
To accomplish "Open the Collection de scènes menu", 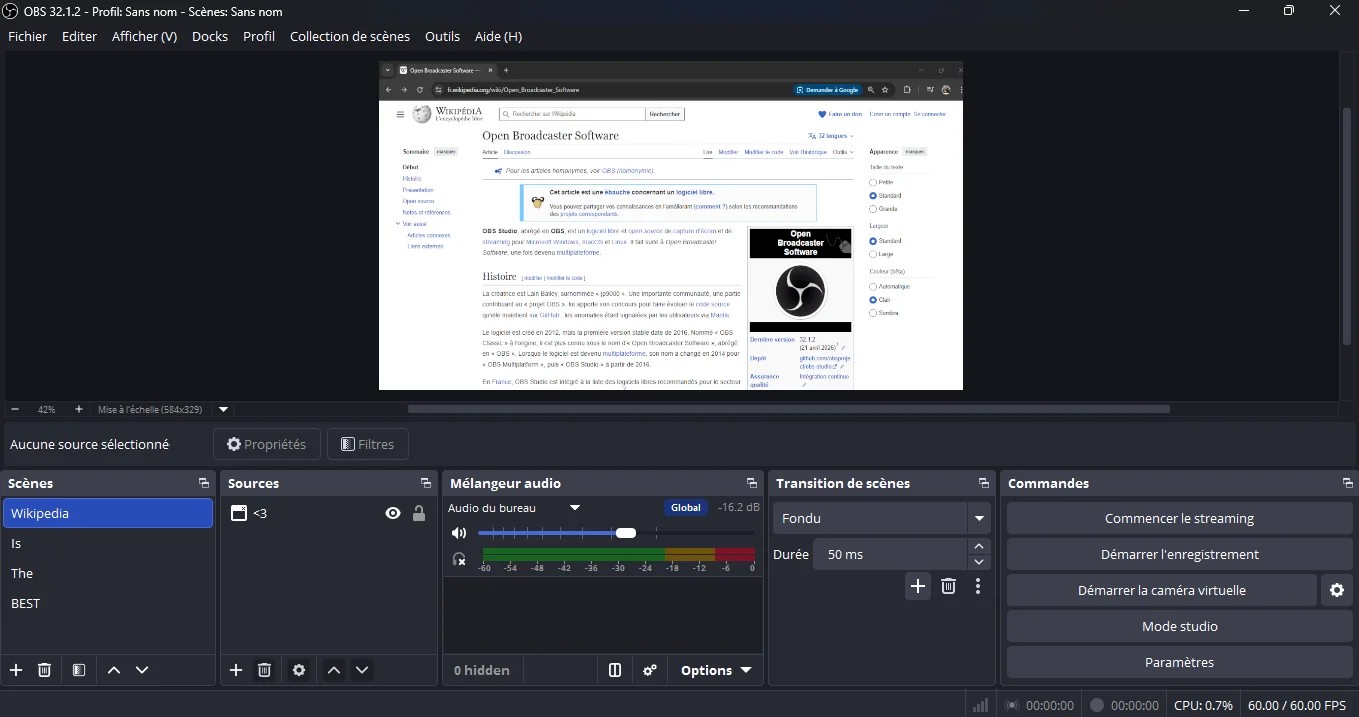I will tap(350, 36).
